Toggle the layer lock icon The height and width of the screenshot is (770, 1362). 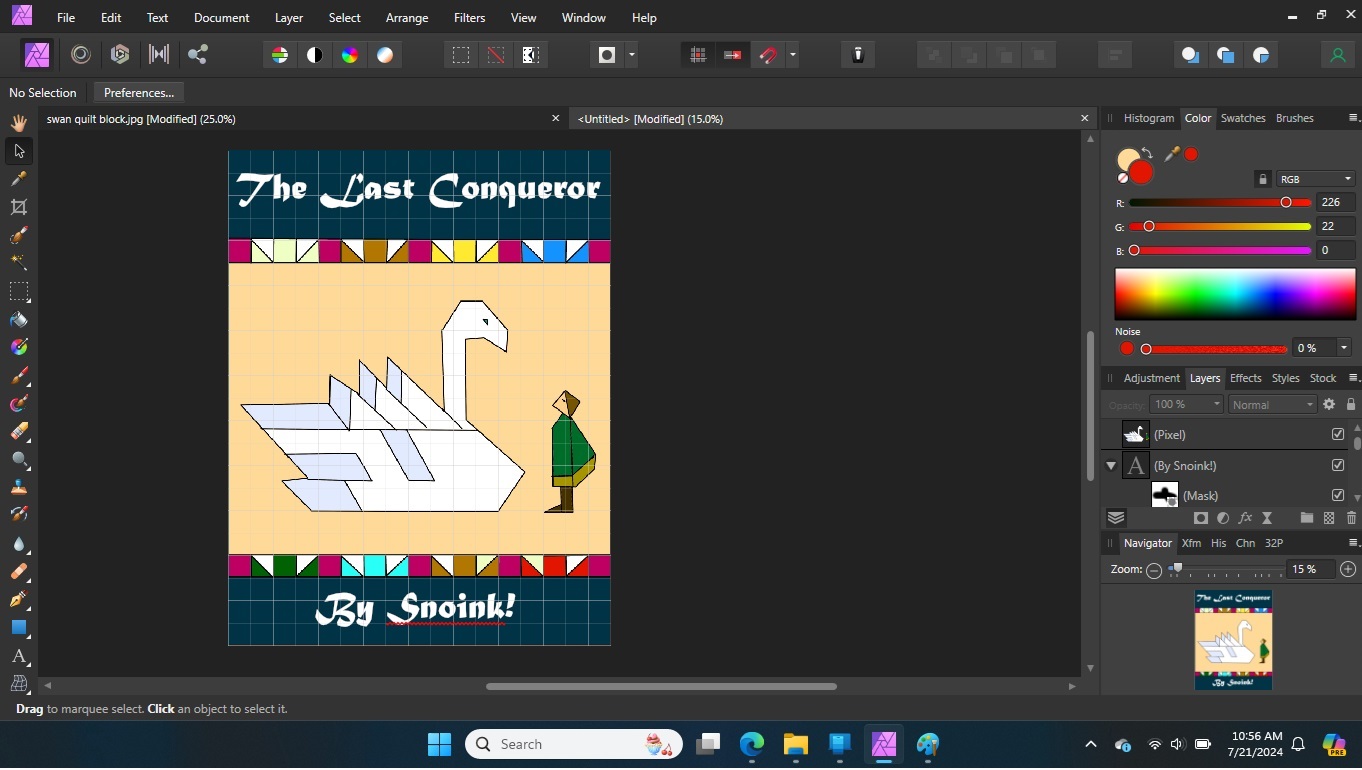coord(1351,404)
